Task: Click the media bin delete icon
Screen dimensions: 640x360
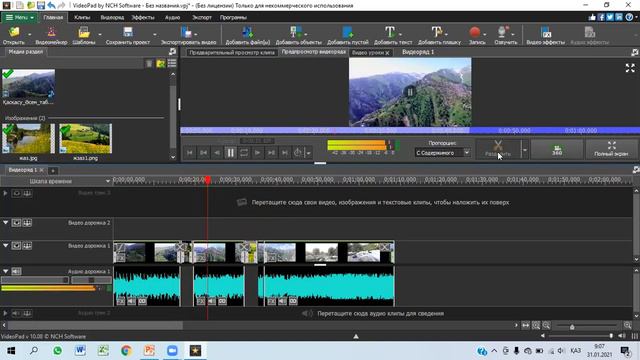Action: [x=149, y=64]
